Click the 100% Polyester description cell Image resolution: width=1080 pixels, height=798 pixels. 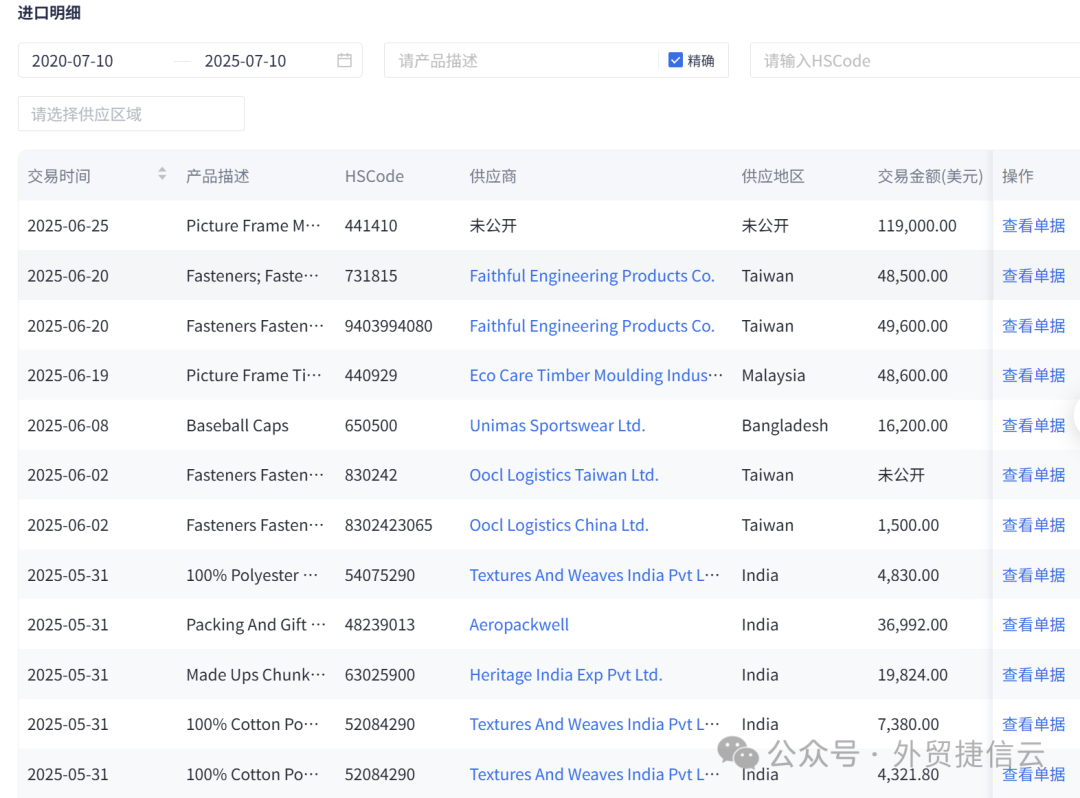point(252,575)
